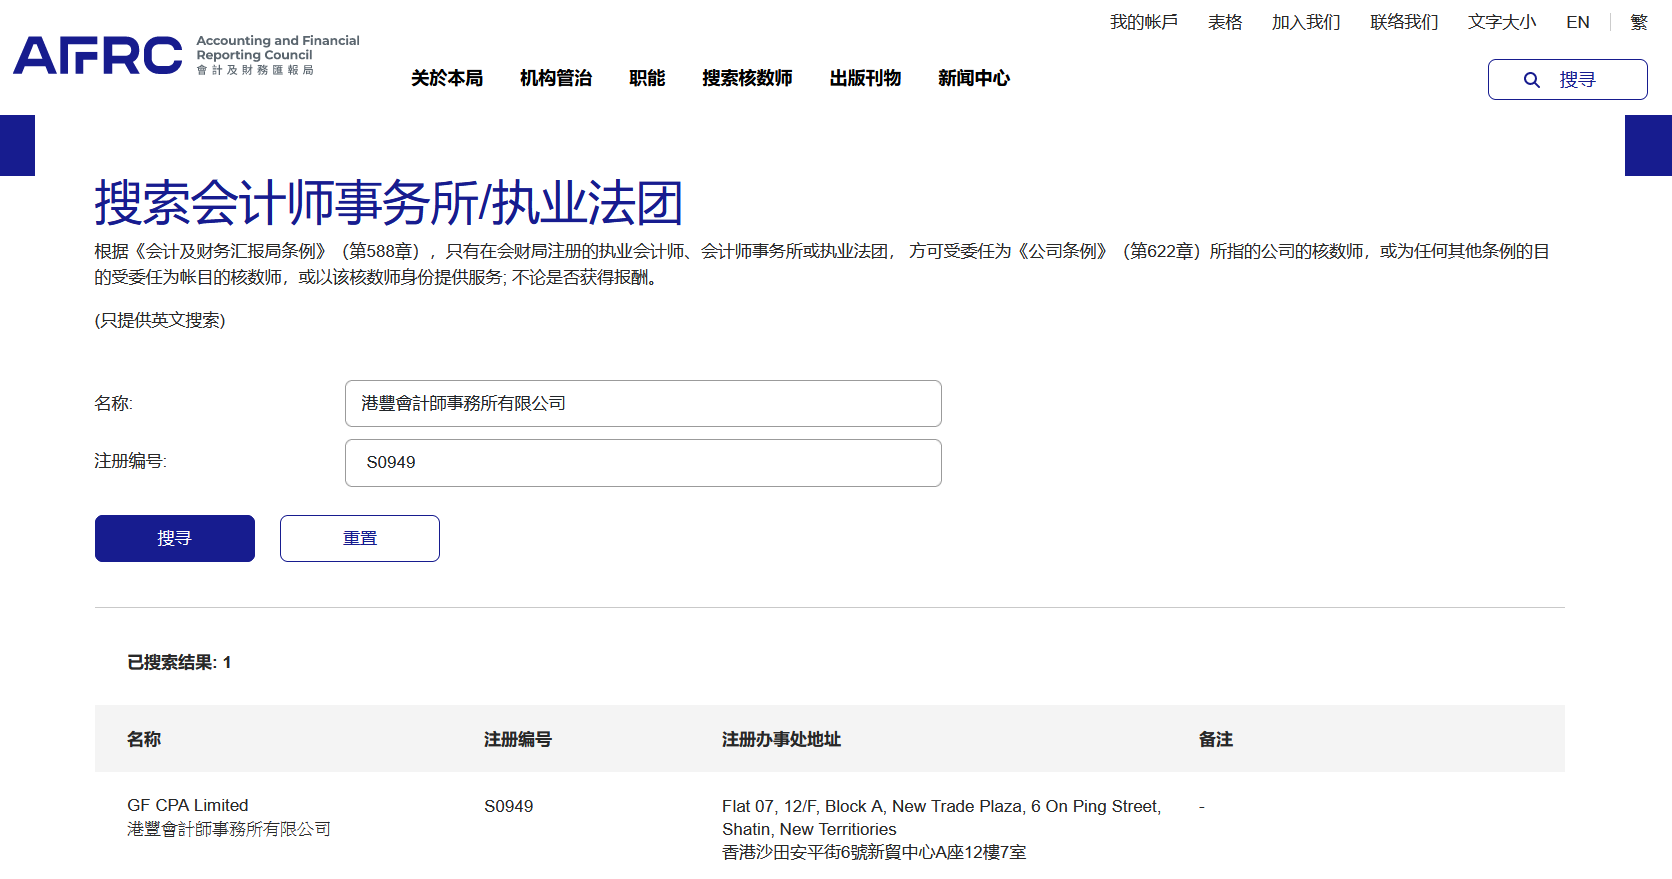Focus the 注册编号 input field
Screen dimensions: 1672x879
click(x=642, y=463)
